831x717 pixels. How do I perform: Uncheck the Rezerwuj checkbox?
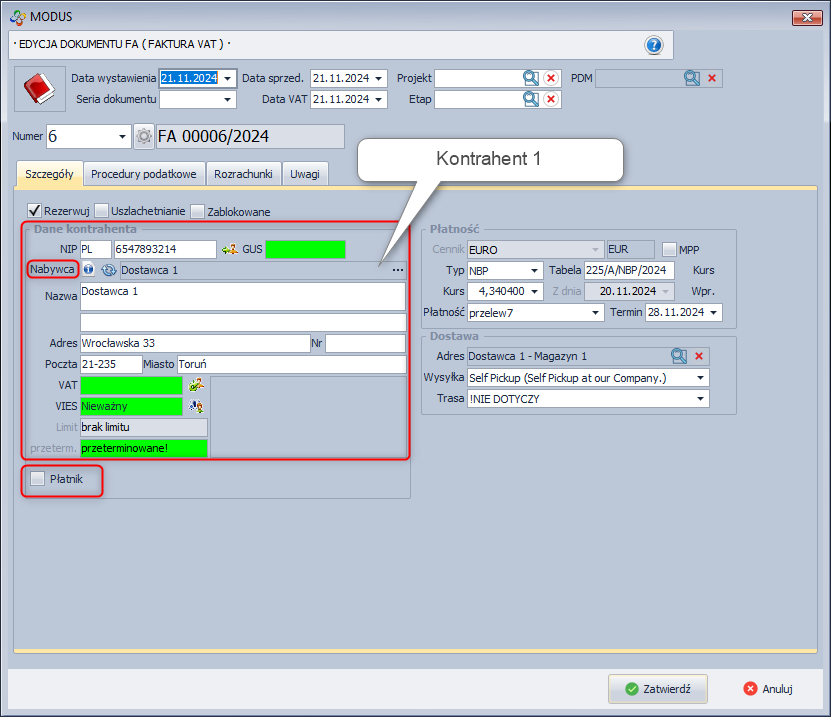(34, 211)
